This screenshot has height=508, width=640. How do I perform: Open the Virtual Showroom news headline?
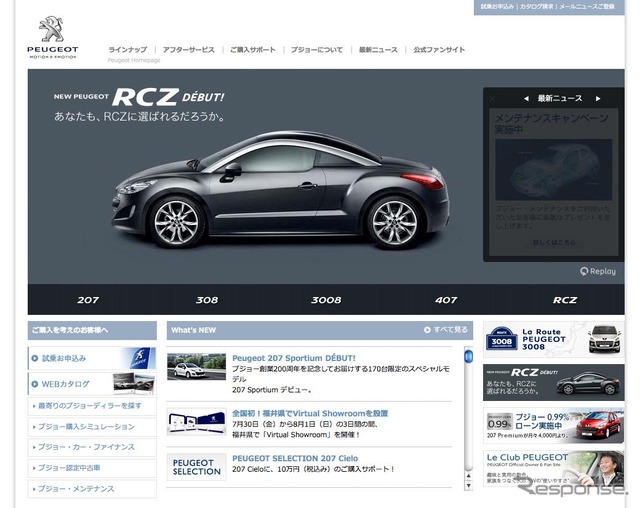coord(310,413)
